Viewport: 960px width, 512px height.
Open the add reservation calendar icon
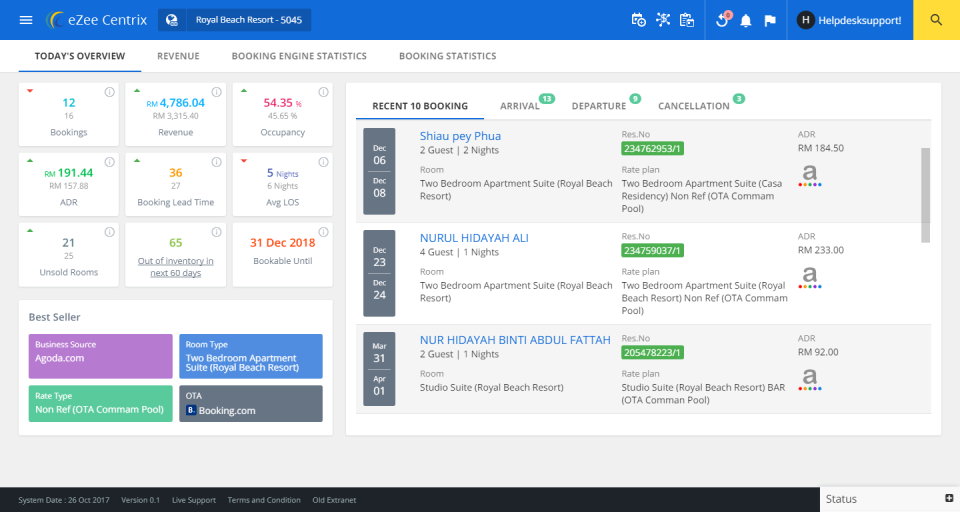point(639,20)
